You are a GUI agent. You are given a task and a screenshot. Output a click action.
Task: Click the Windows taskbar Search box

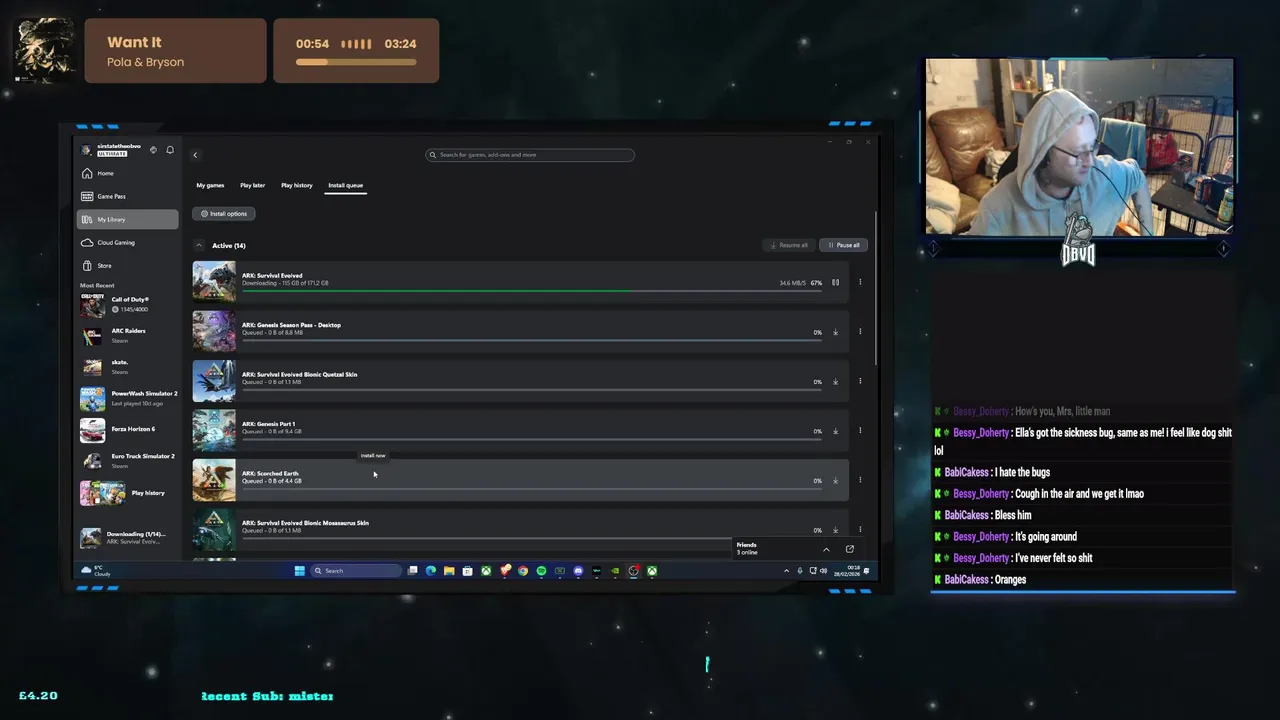(356, 571)
